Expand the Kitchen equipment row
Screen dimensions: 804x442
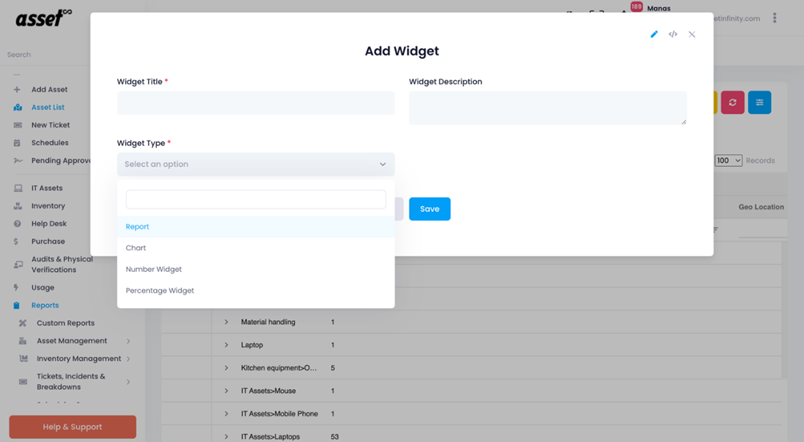(x=226, y=368)
